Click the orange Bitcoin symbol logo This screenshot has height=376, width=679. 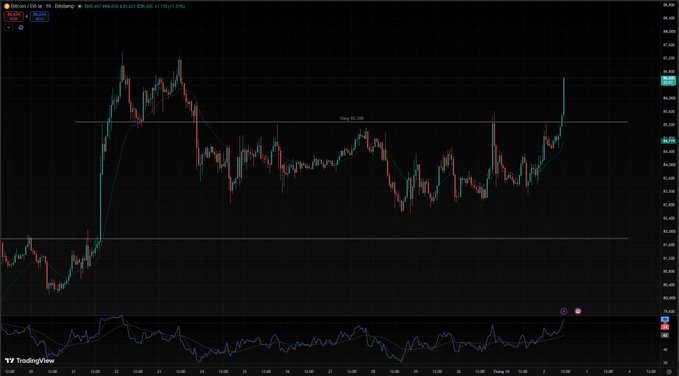tap(6, 6)
